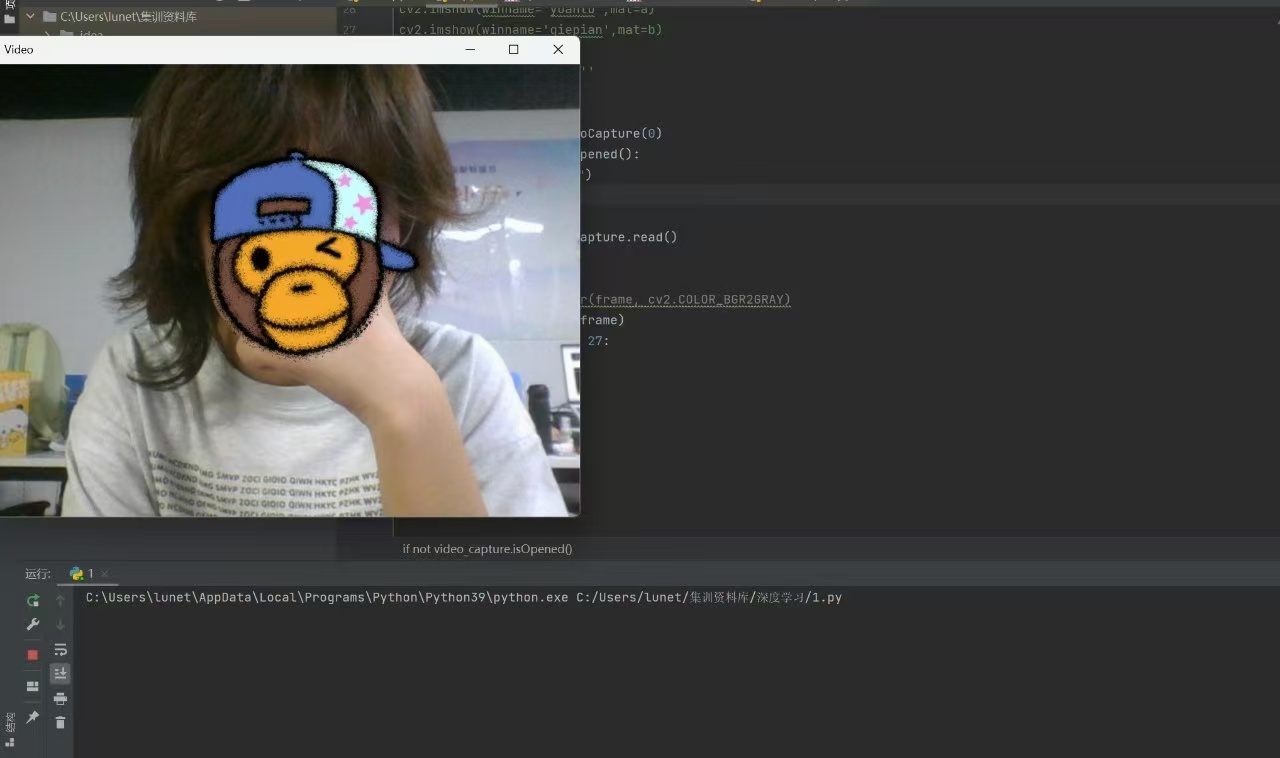Image resolution: width=1280 pixels, height=758 pixels.
Task: Click line number 27 in editor gutter
Action: click(x=349, y=30)
